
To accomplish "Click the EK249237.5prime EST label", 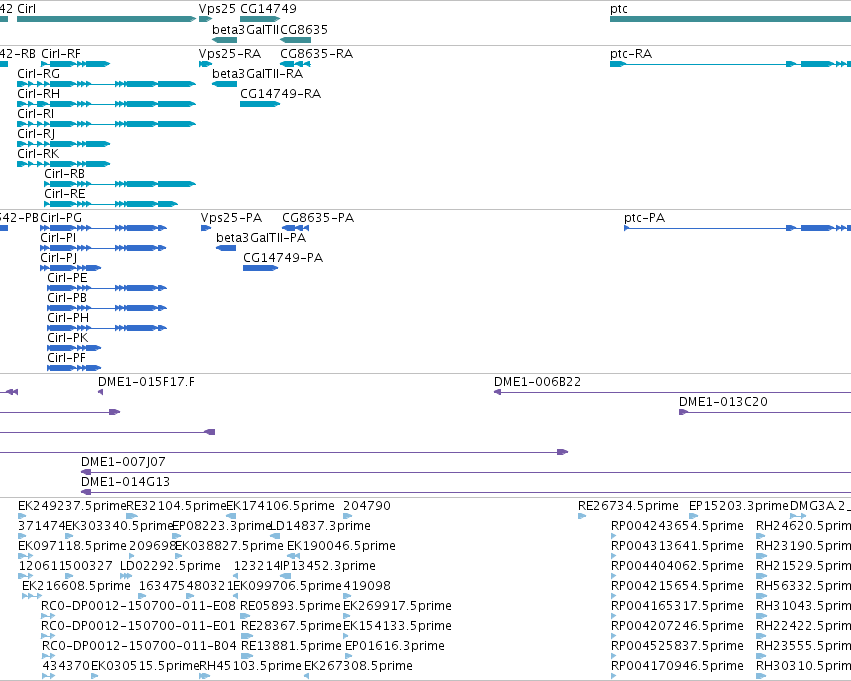I will coord(72,506).
